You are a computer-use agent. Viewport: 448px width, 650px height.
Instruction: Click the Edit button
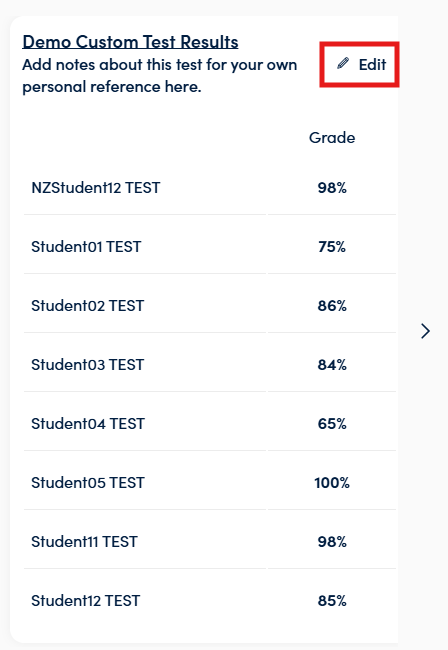[x=359, y=64]
